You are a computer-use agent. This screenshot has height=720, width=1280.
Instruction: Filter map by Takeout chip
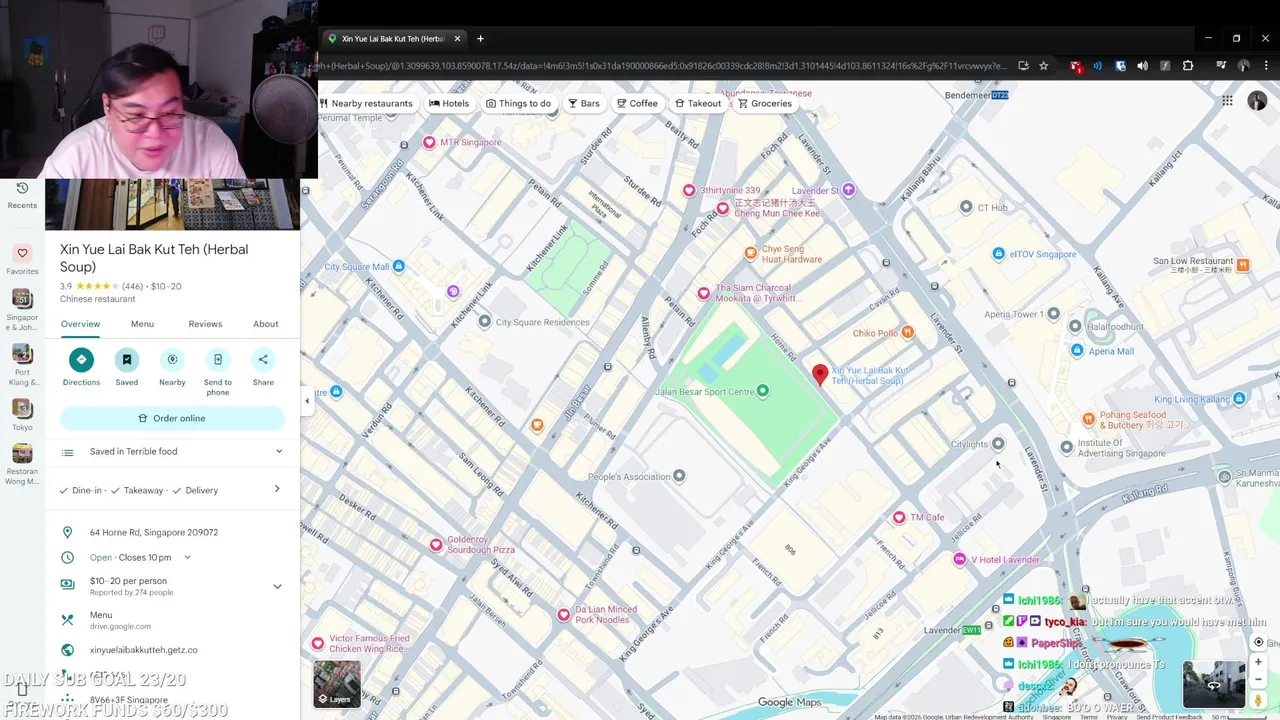click(x=698, y=103)
